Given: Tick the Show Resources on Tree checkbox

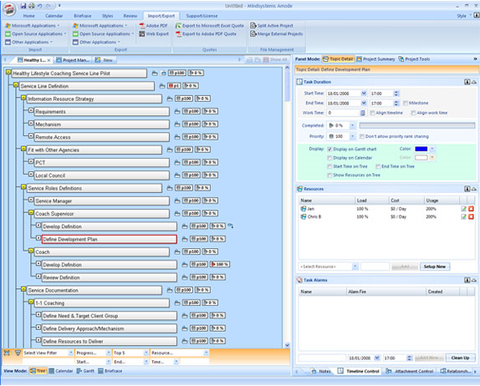Looking at the screenshot, I should pos(330,175).
